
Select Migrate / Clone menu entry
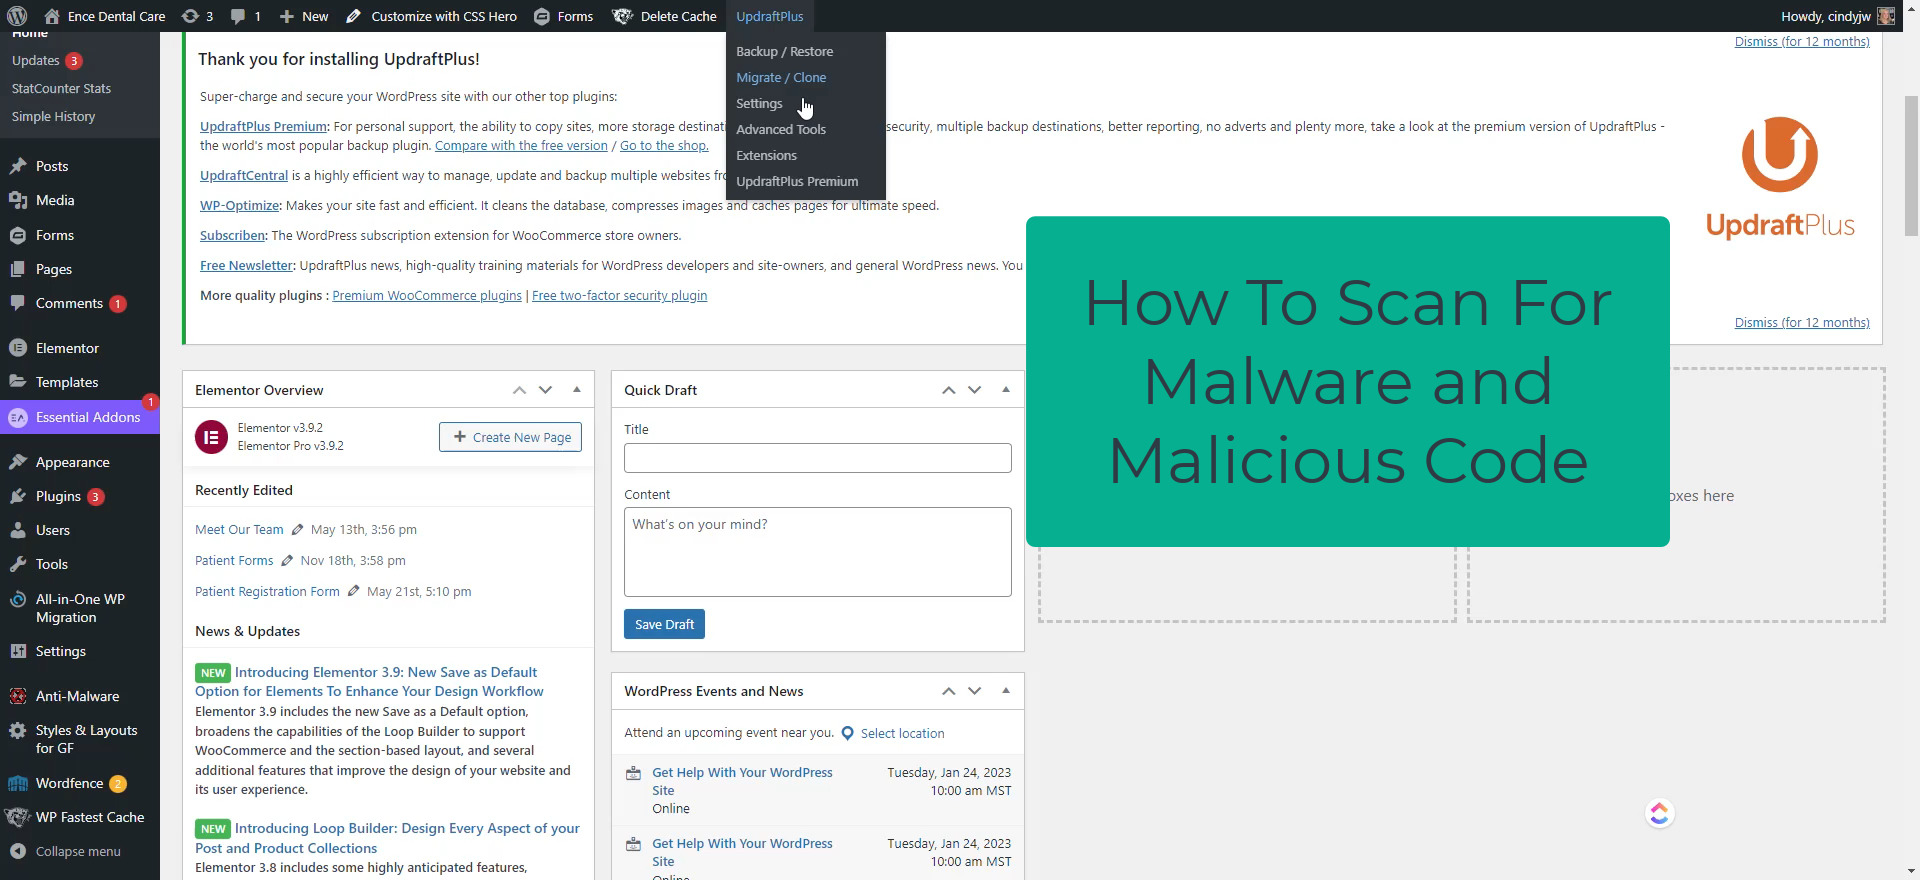pyautogui.click(x=781, y=77)
